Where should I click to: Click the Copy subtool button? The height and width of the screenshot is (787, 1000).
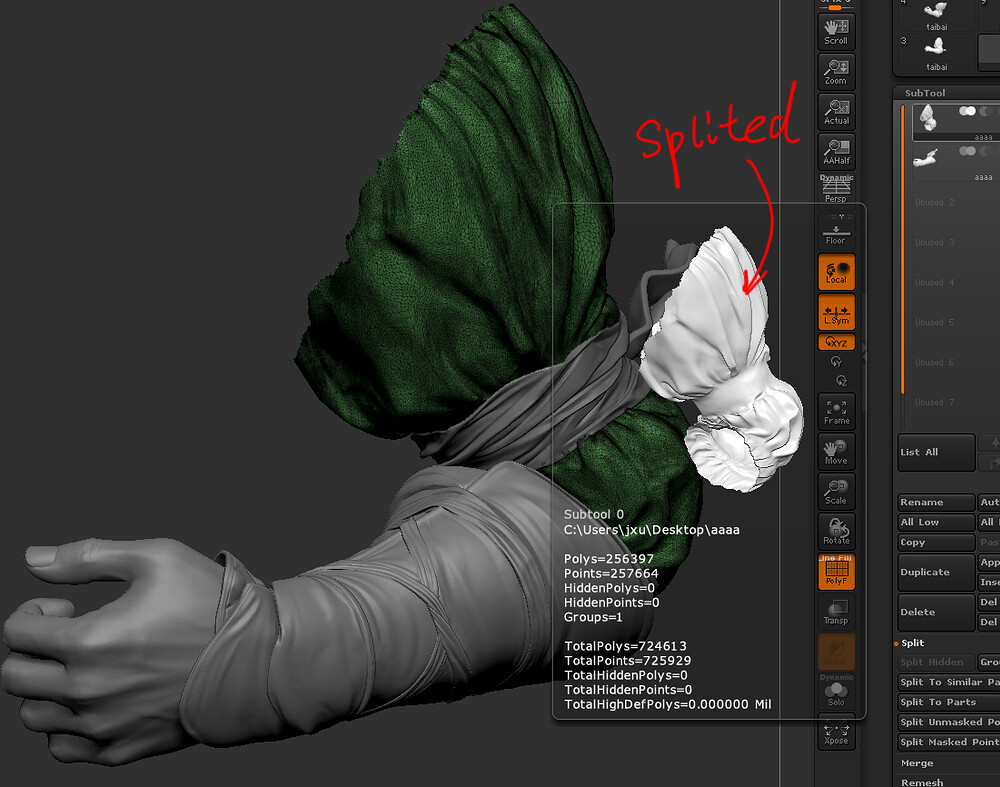pyautogui.click(x=936, y=543)
